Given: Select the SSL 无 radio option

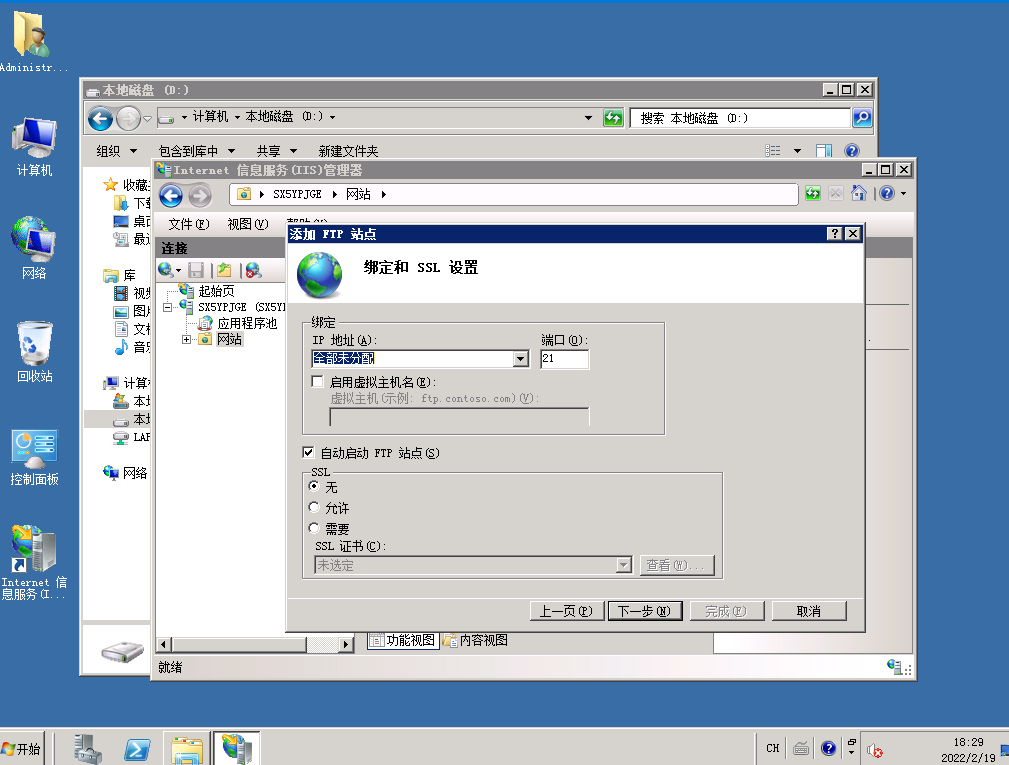Looking at the screenshot, I should point(314,486).
